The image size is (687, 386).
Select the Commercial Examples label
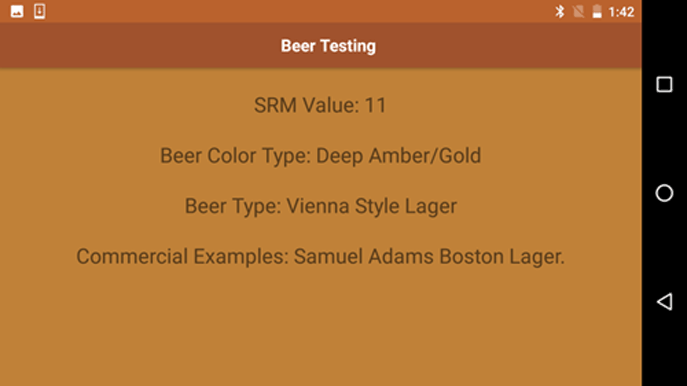pos(182,256)
